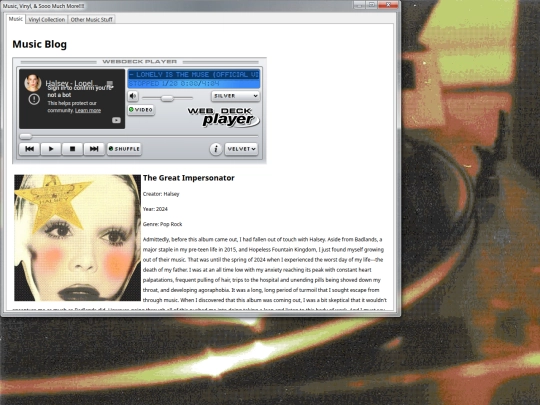Skip to previous track in Webdeck Player

point(30,149)
